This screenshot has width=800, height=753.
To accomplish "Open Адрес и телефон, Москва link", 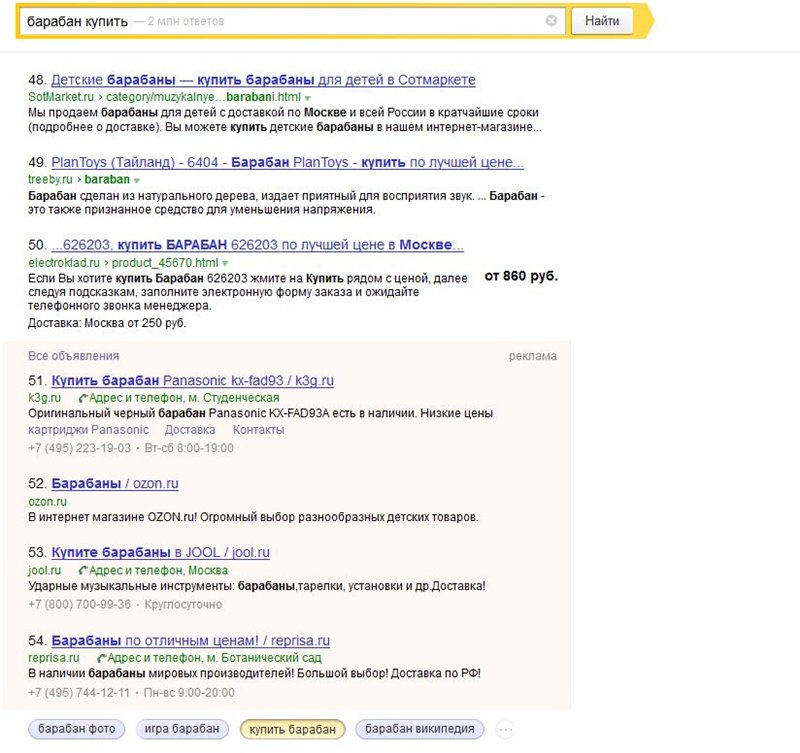I will click(x=159, y=570).
